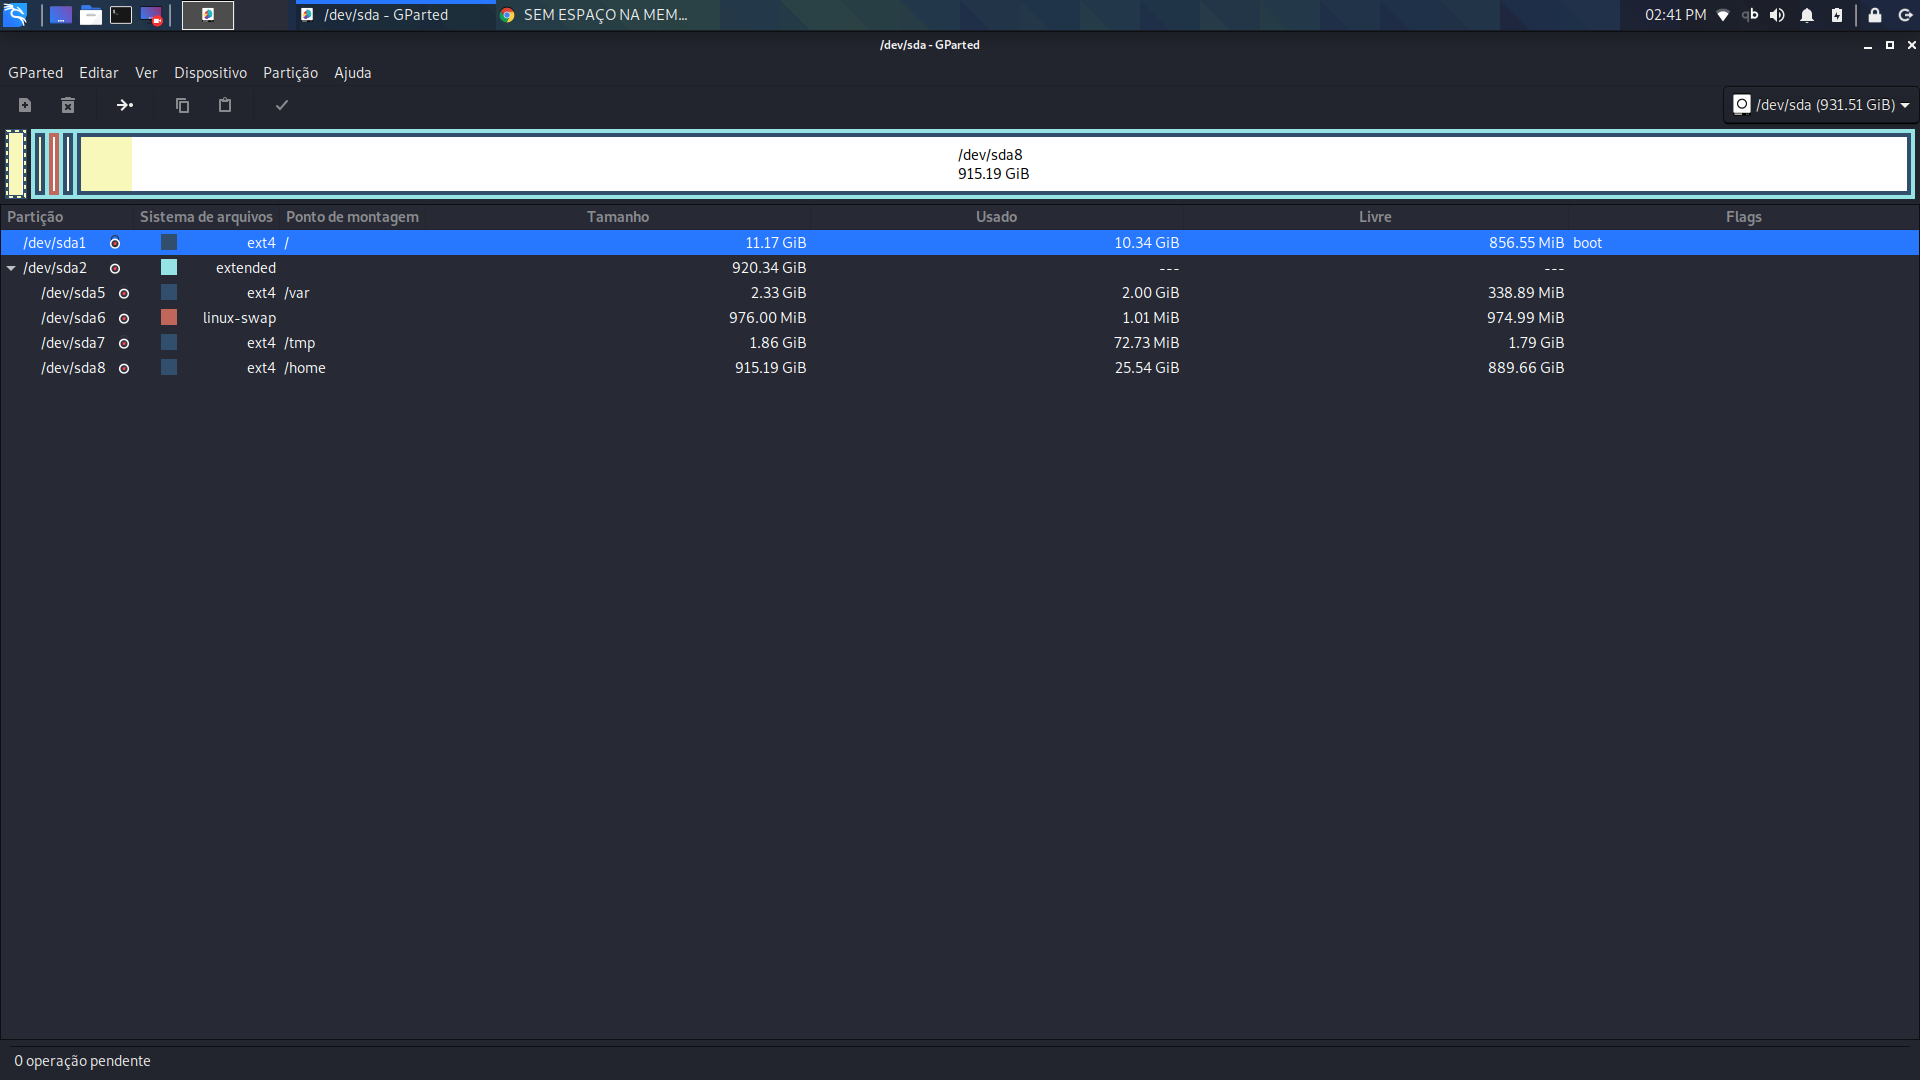The image size is (1920, 1080).
Task: Click the log out session icon
Action: coord(1905,15)
